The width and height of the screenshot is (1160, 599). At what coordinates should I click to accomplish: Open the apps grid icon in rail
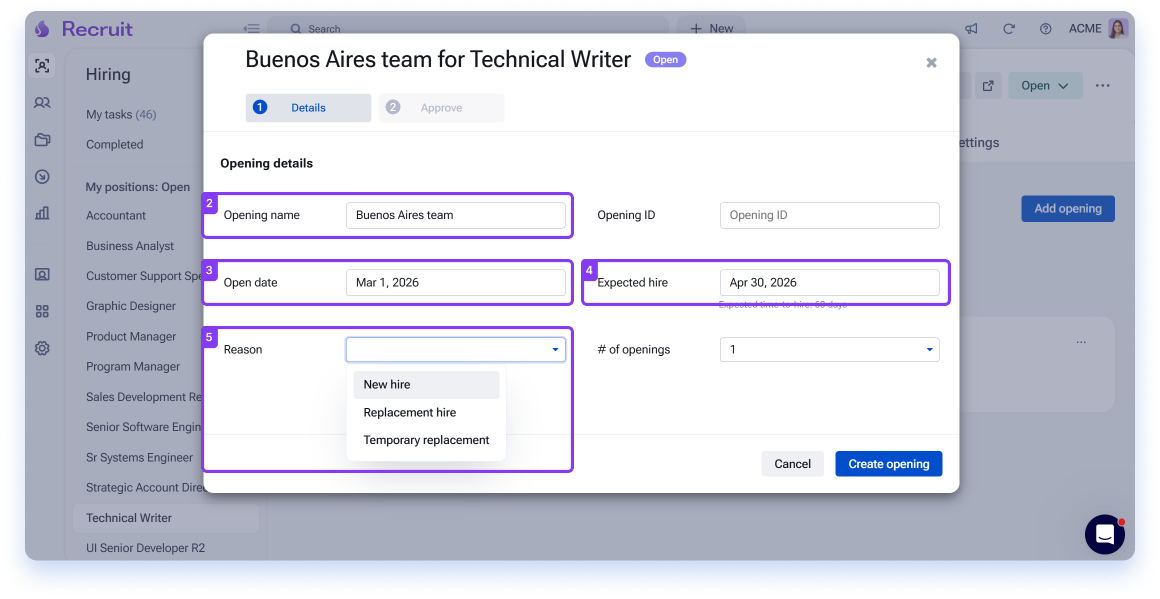[42, 311]
